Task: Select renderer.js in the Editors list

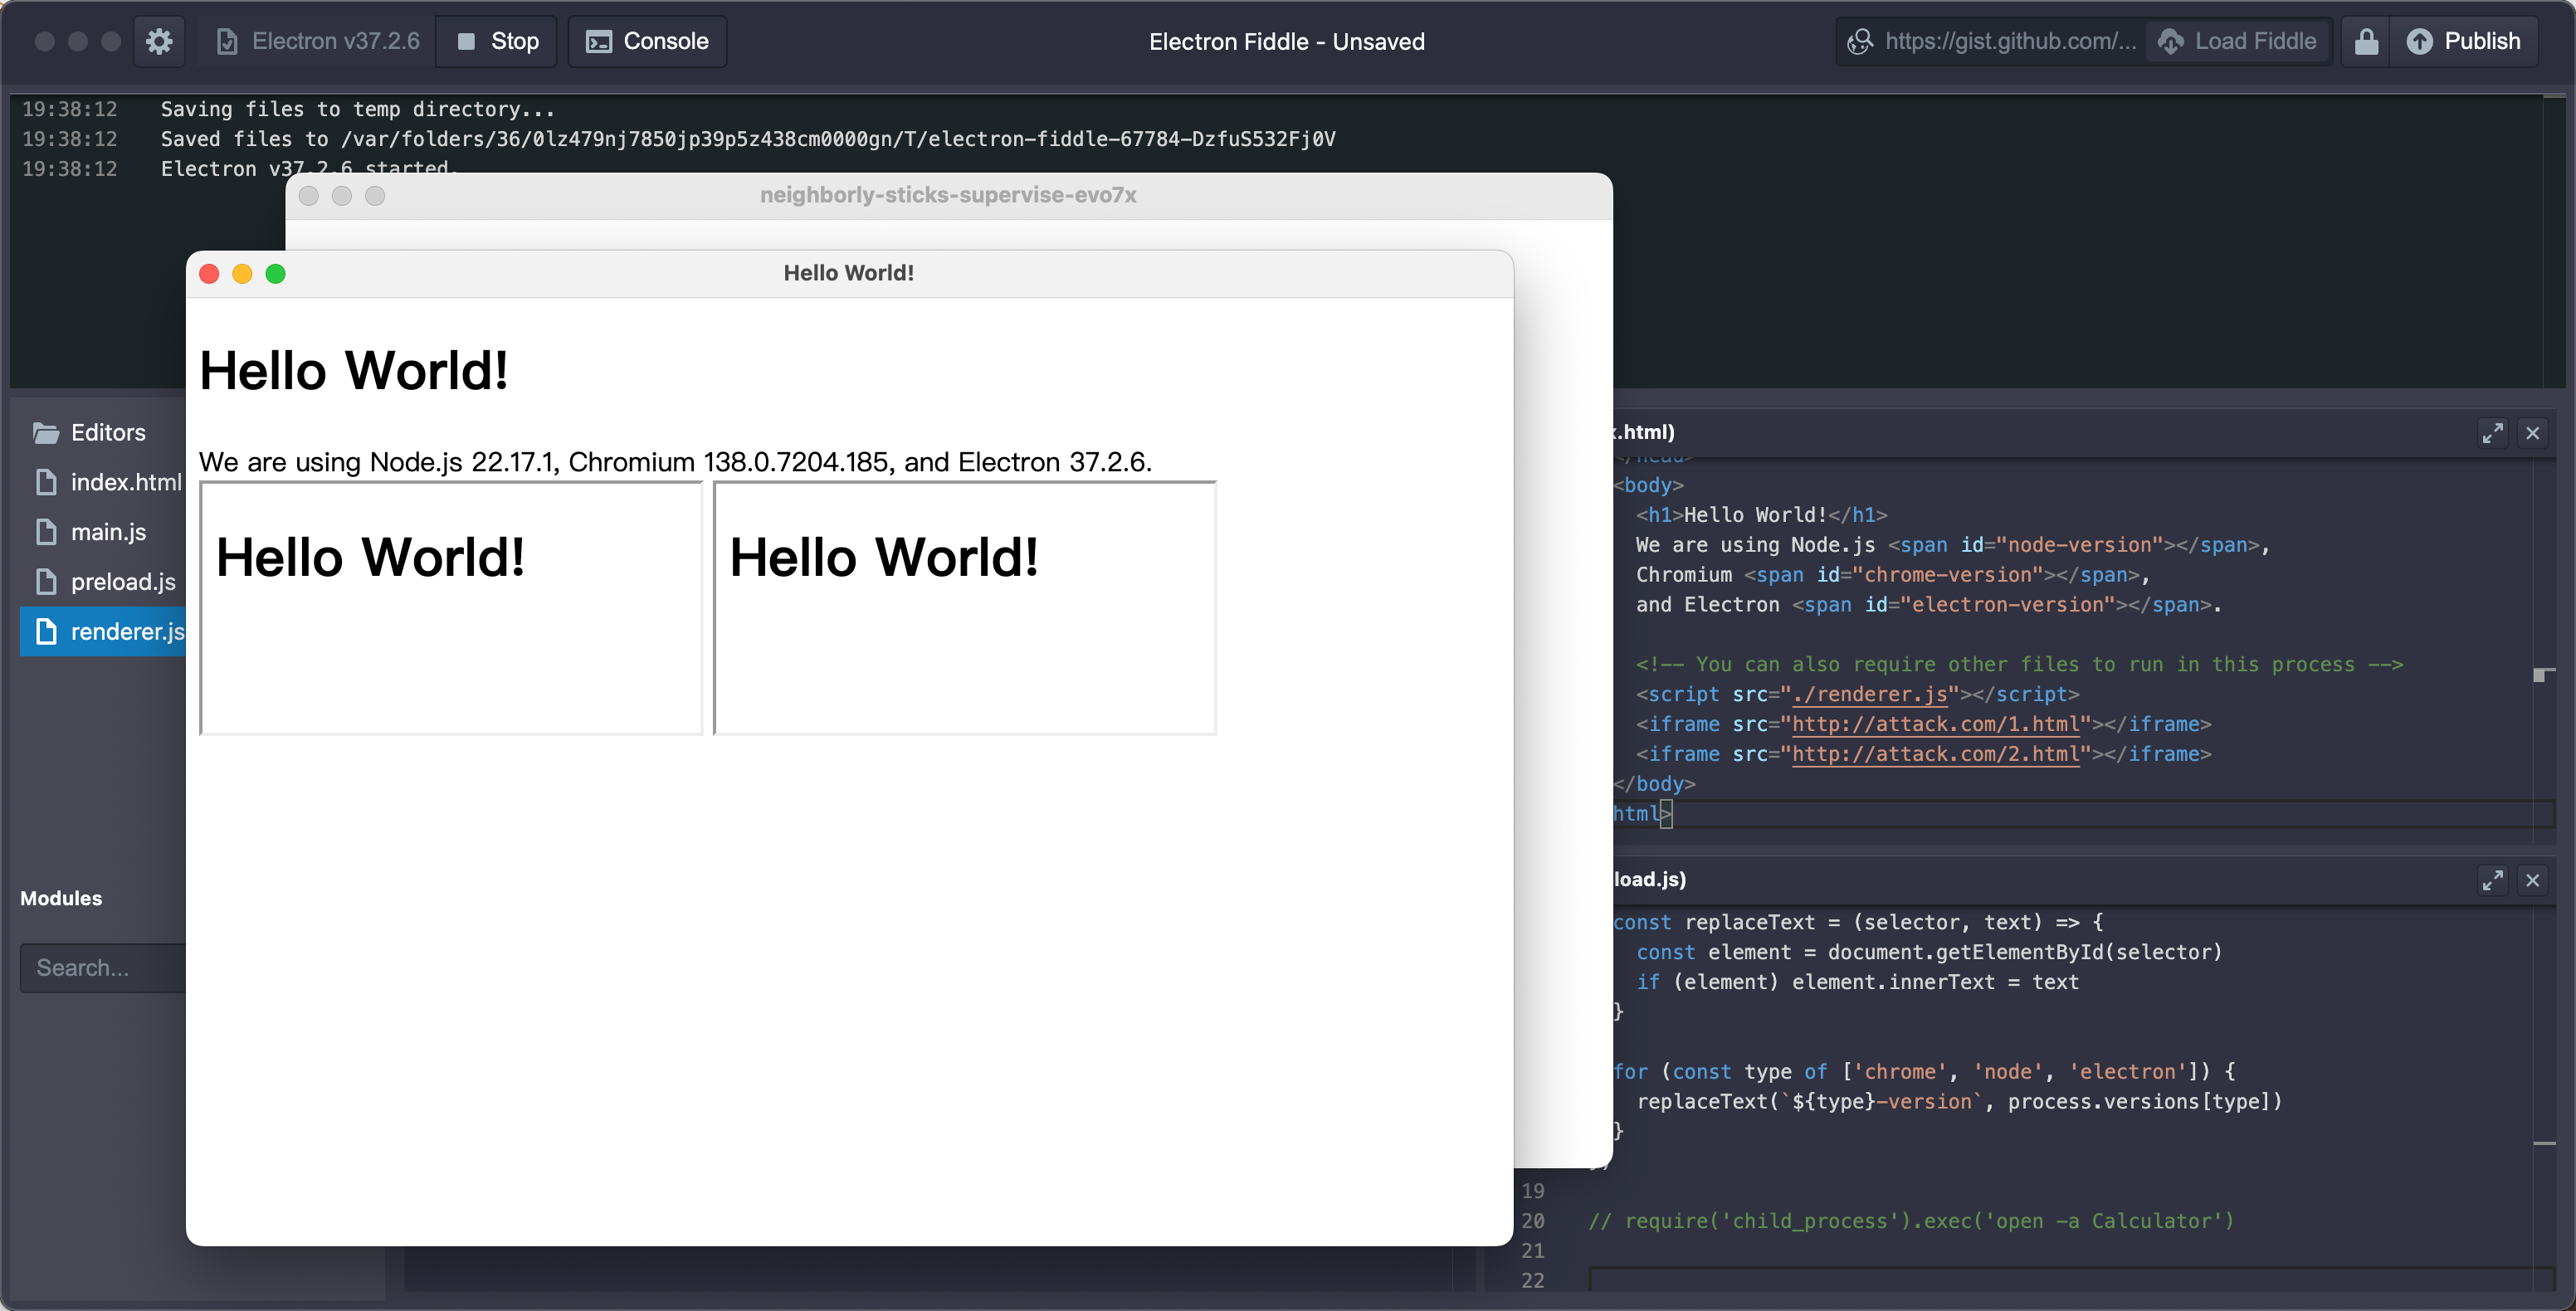Action: click(103, 632)
